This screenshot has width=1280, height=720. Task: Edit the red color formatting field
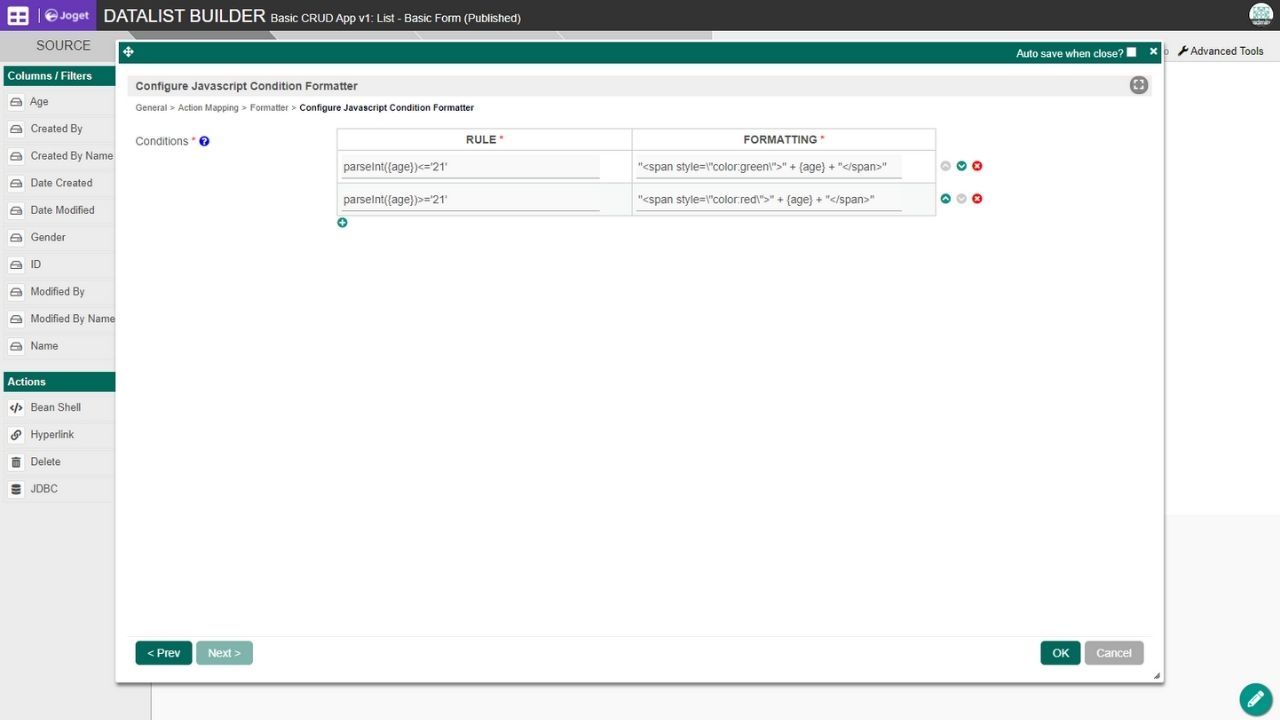(x=768, y=200)
